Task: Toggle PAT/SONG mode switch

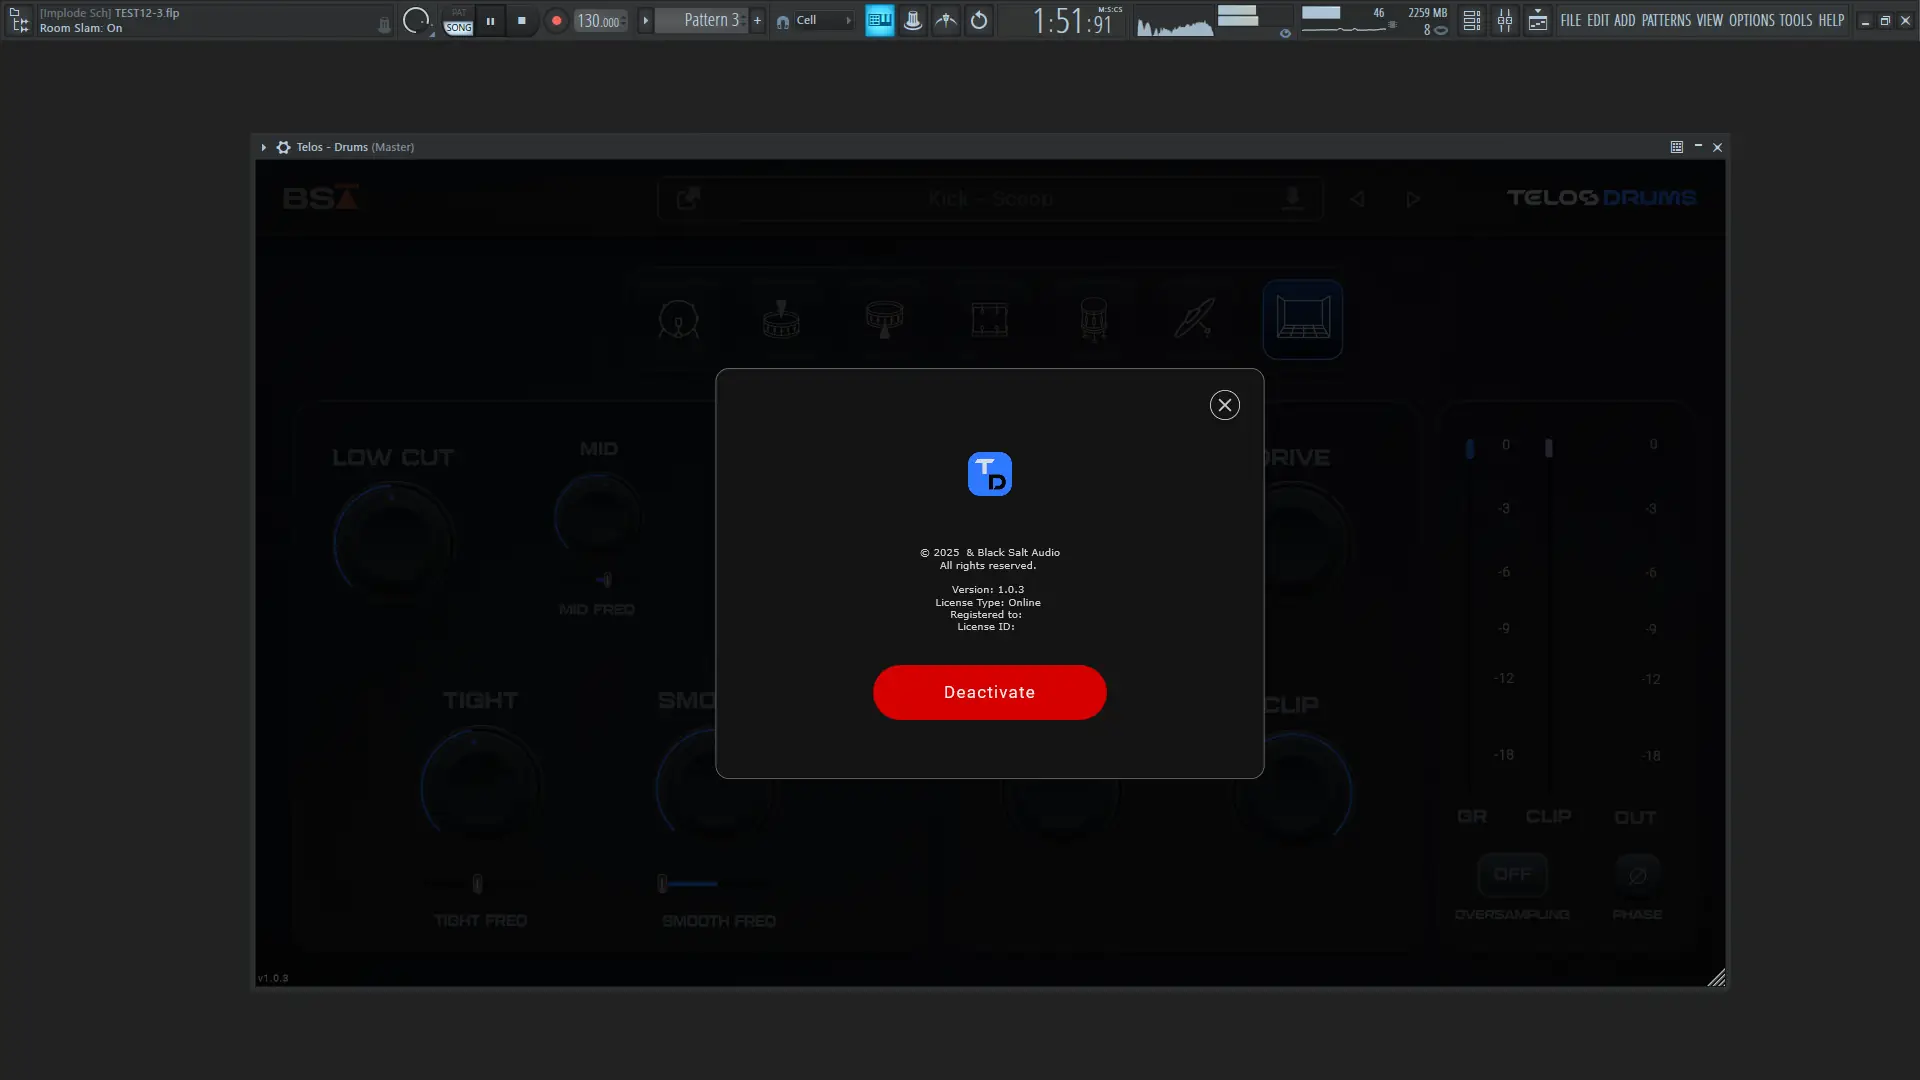Action: click(x=458, y=20)
